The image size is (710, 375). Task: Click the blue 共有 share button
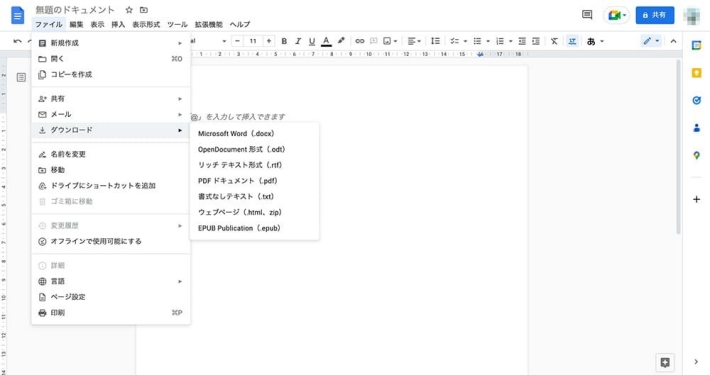tap(654, 15)
